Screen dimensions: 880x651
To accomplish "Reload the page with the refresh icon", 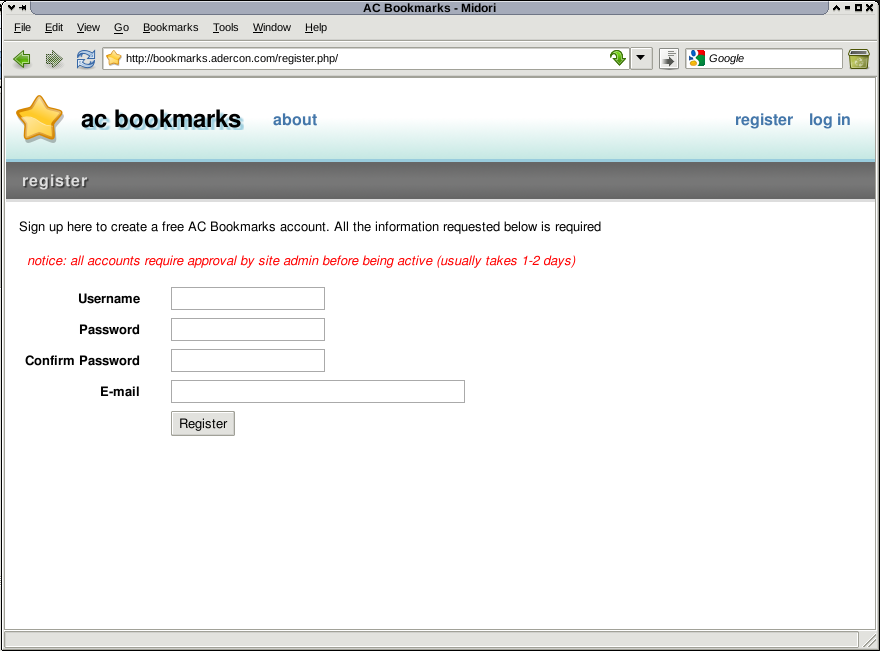I will click(85, 58).
